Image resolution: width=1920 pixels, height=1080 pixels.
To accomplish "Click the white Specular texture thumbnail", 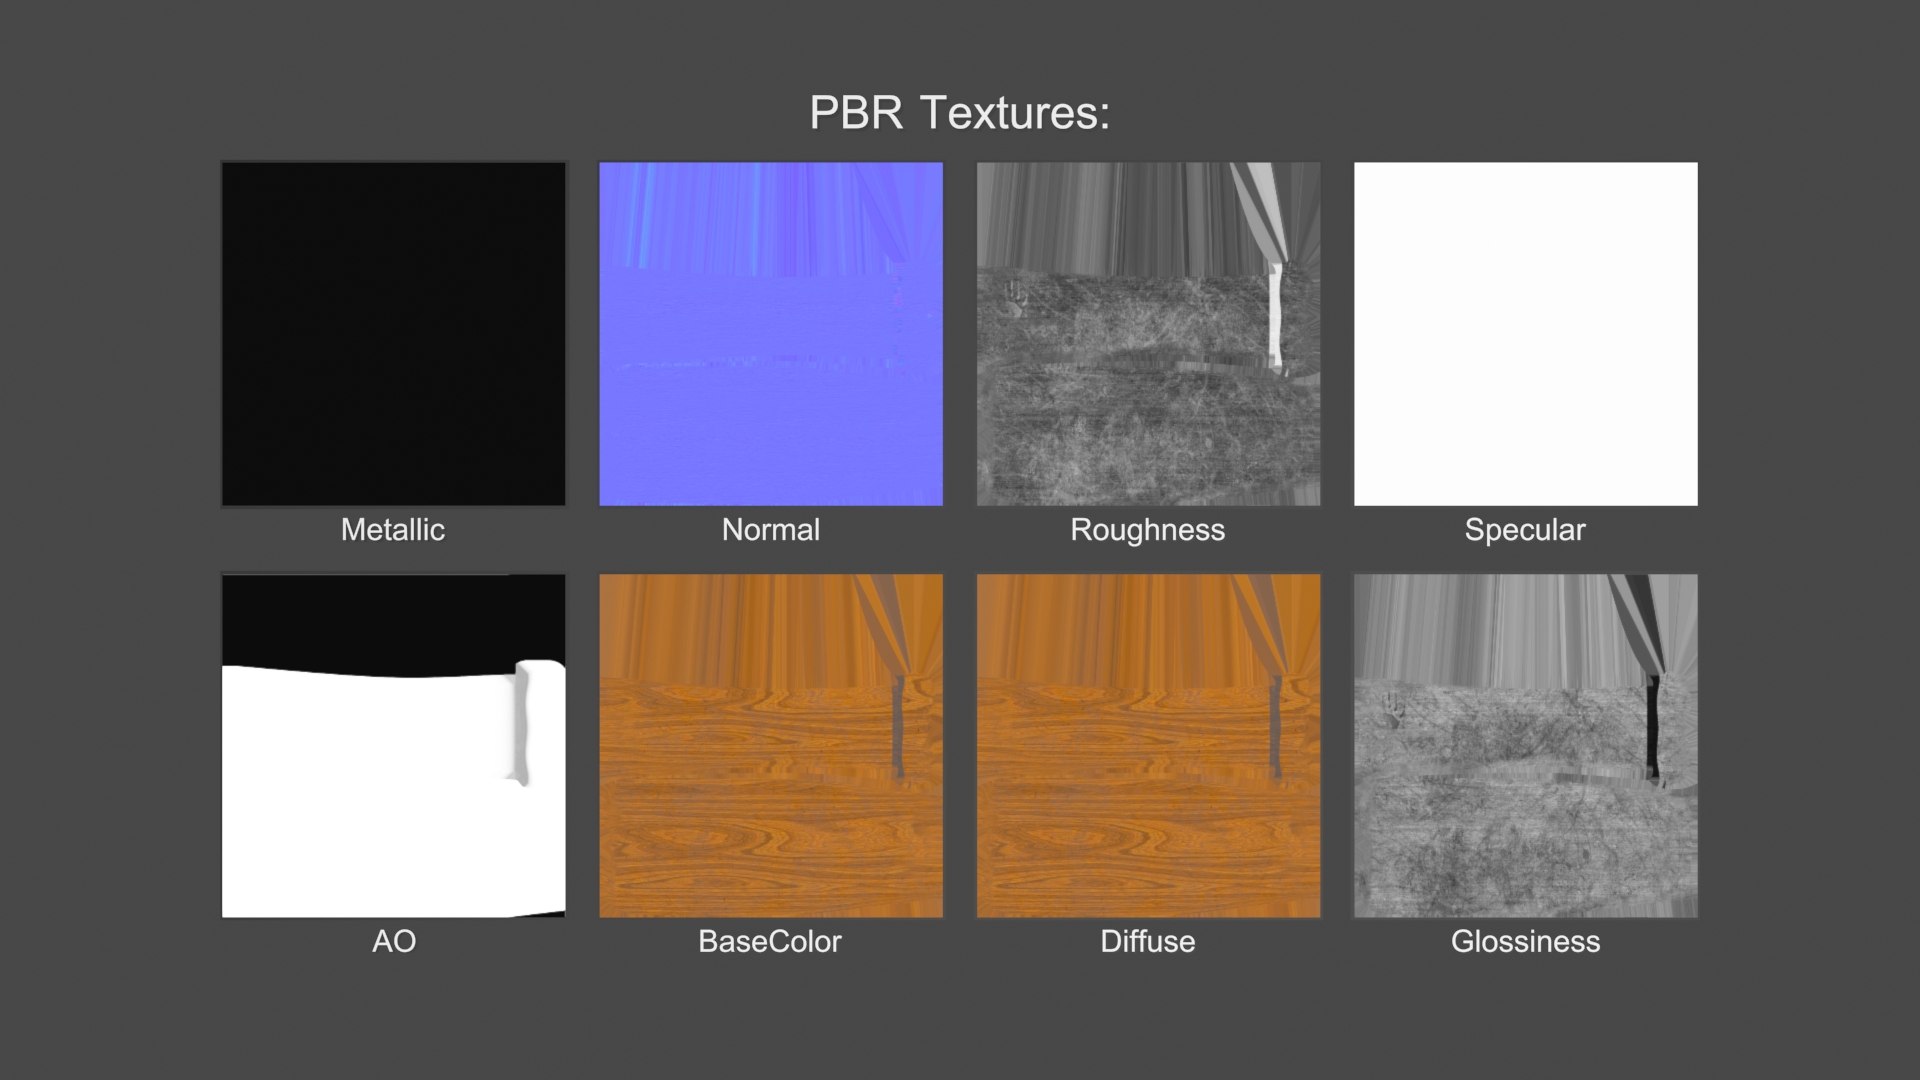I will 1525,334.
